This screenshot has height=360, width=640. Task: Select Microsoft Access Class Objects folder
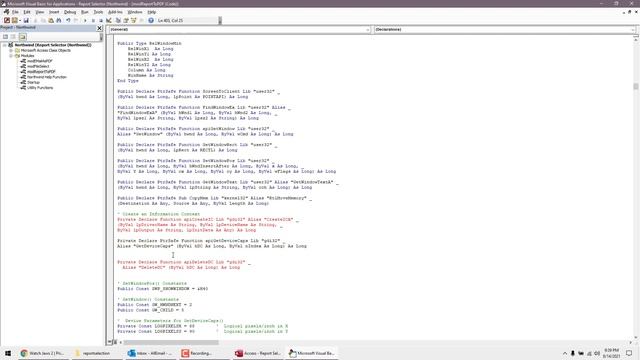[x=46, y=50]
